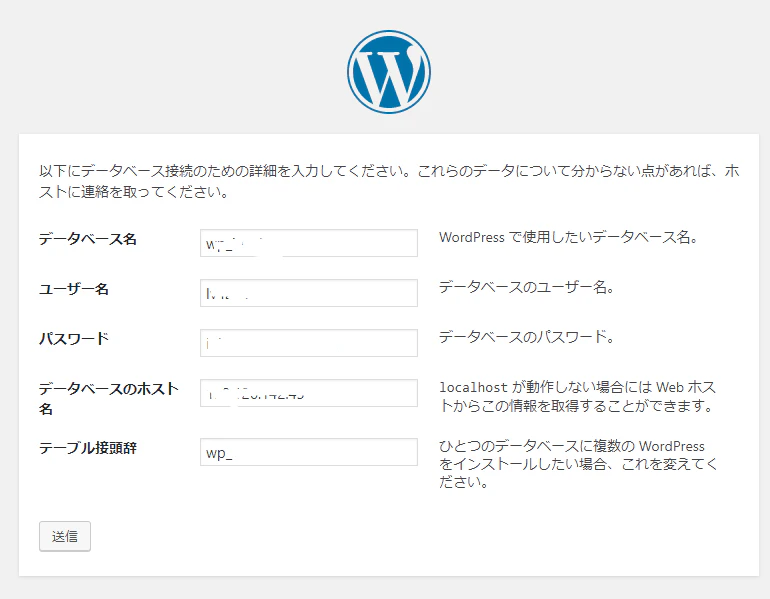Click the WordPress logo at top
The height and width of the screenshot is (599, 770).
coord(389,72)
